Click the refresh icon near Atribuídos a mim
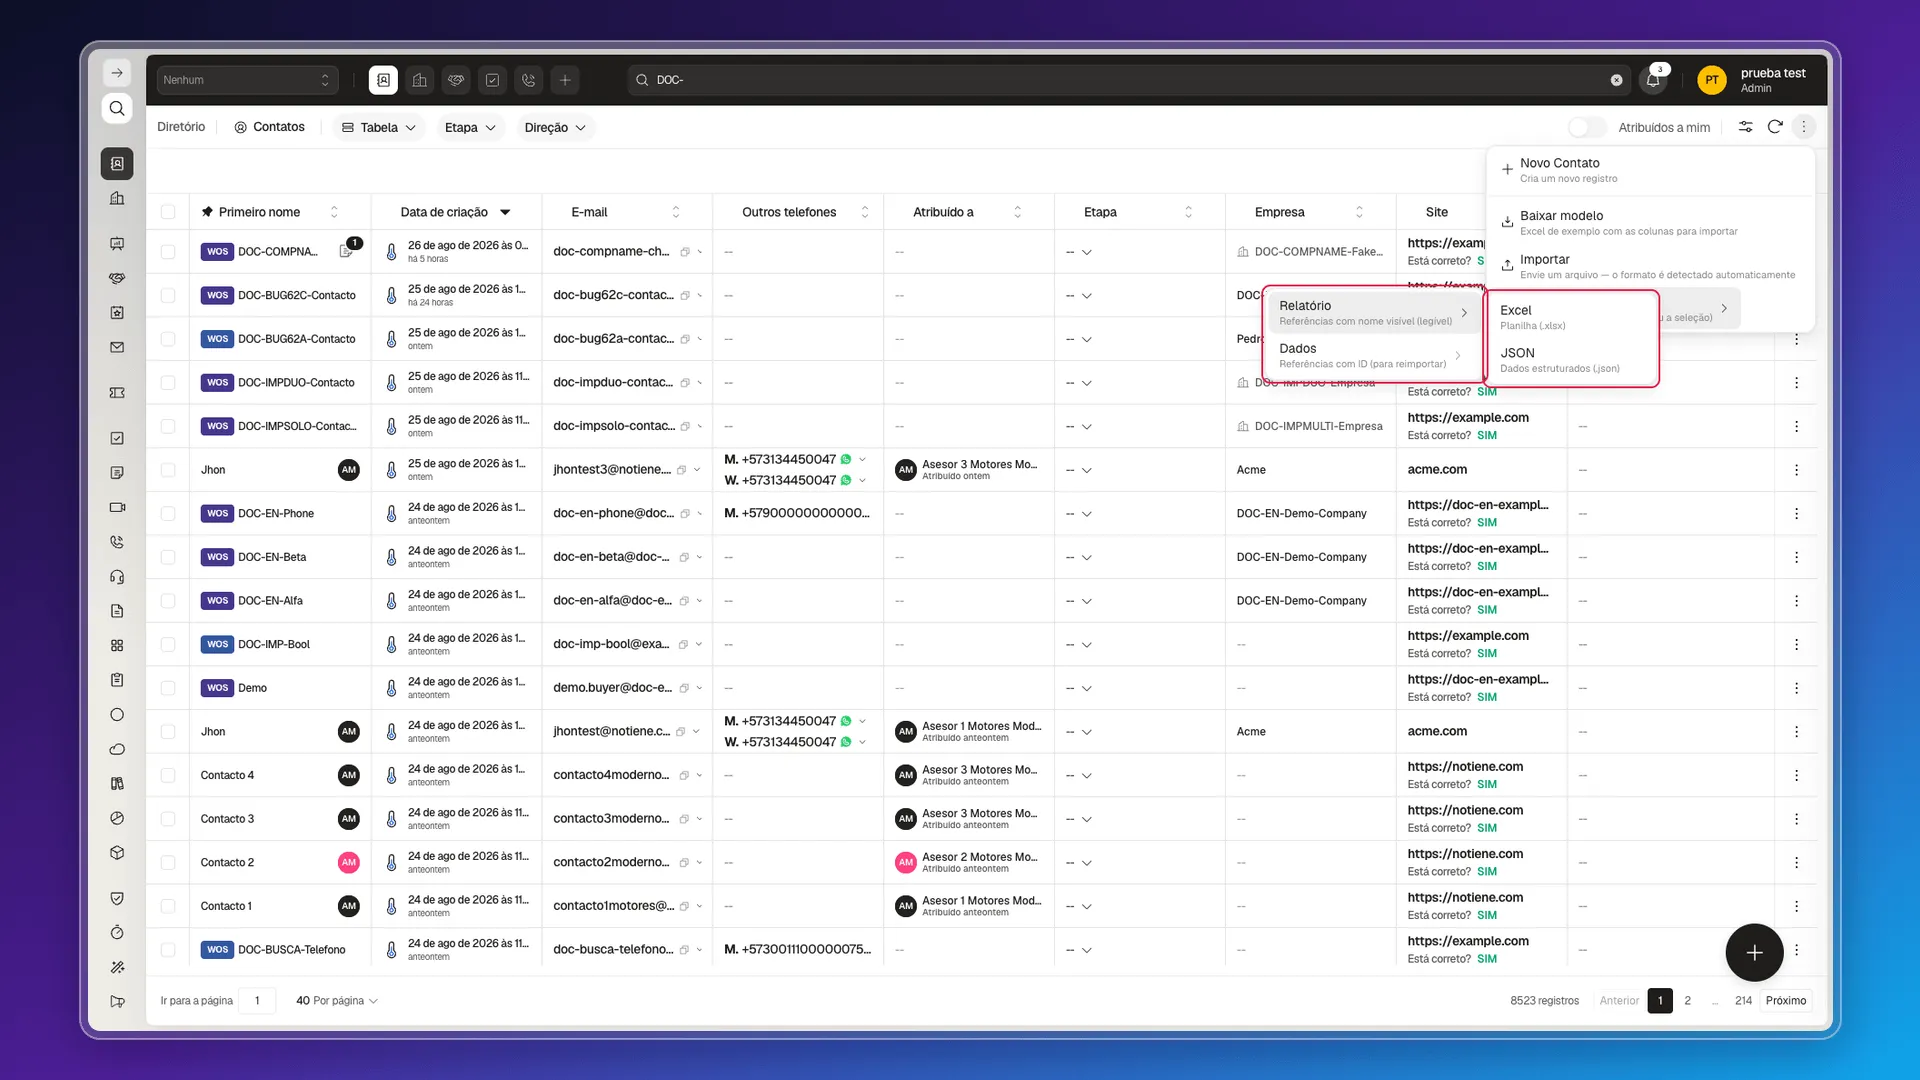Viewport: 1920px width, 1080px height. point(1775,127)
